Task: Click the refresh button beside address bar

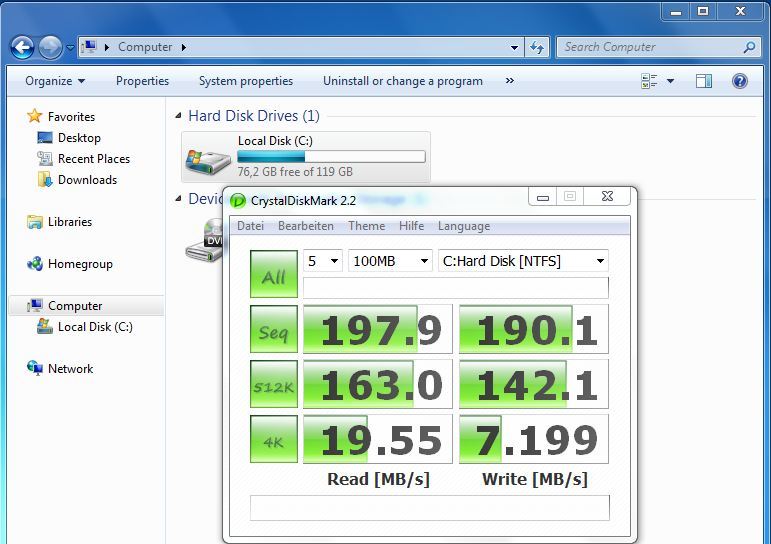Action: [536, 47]
